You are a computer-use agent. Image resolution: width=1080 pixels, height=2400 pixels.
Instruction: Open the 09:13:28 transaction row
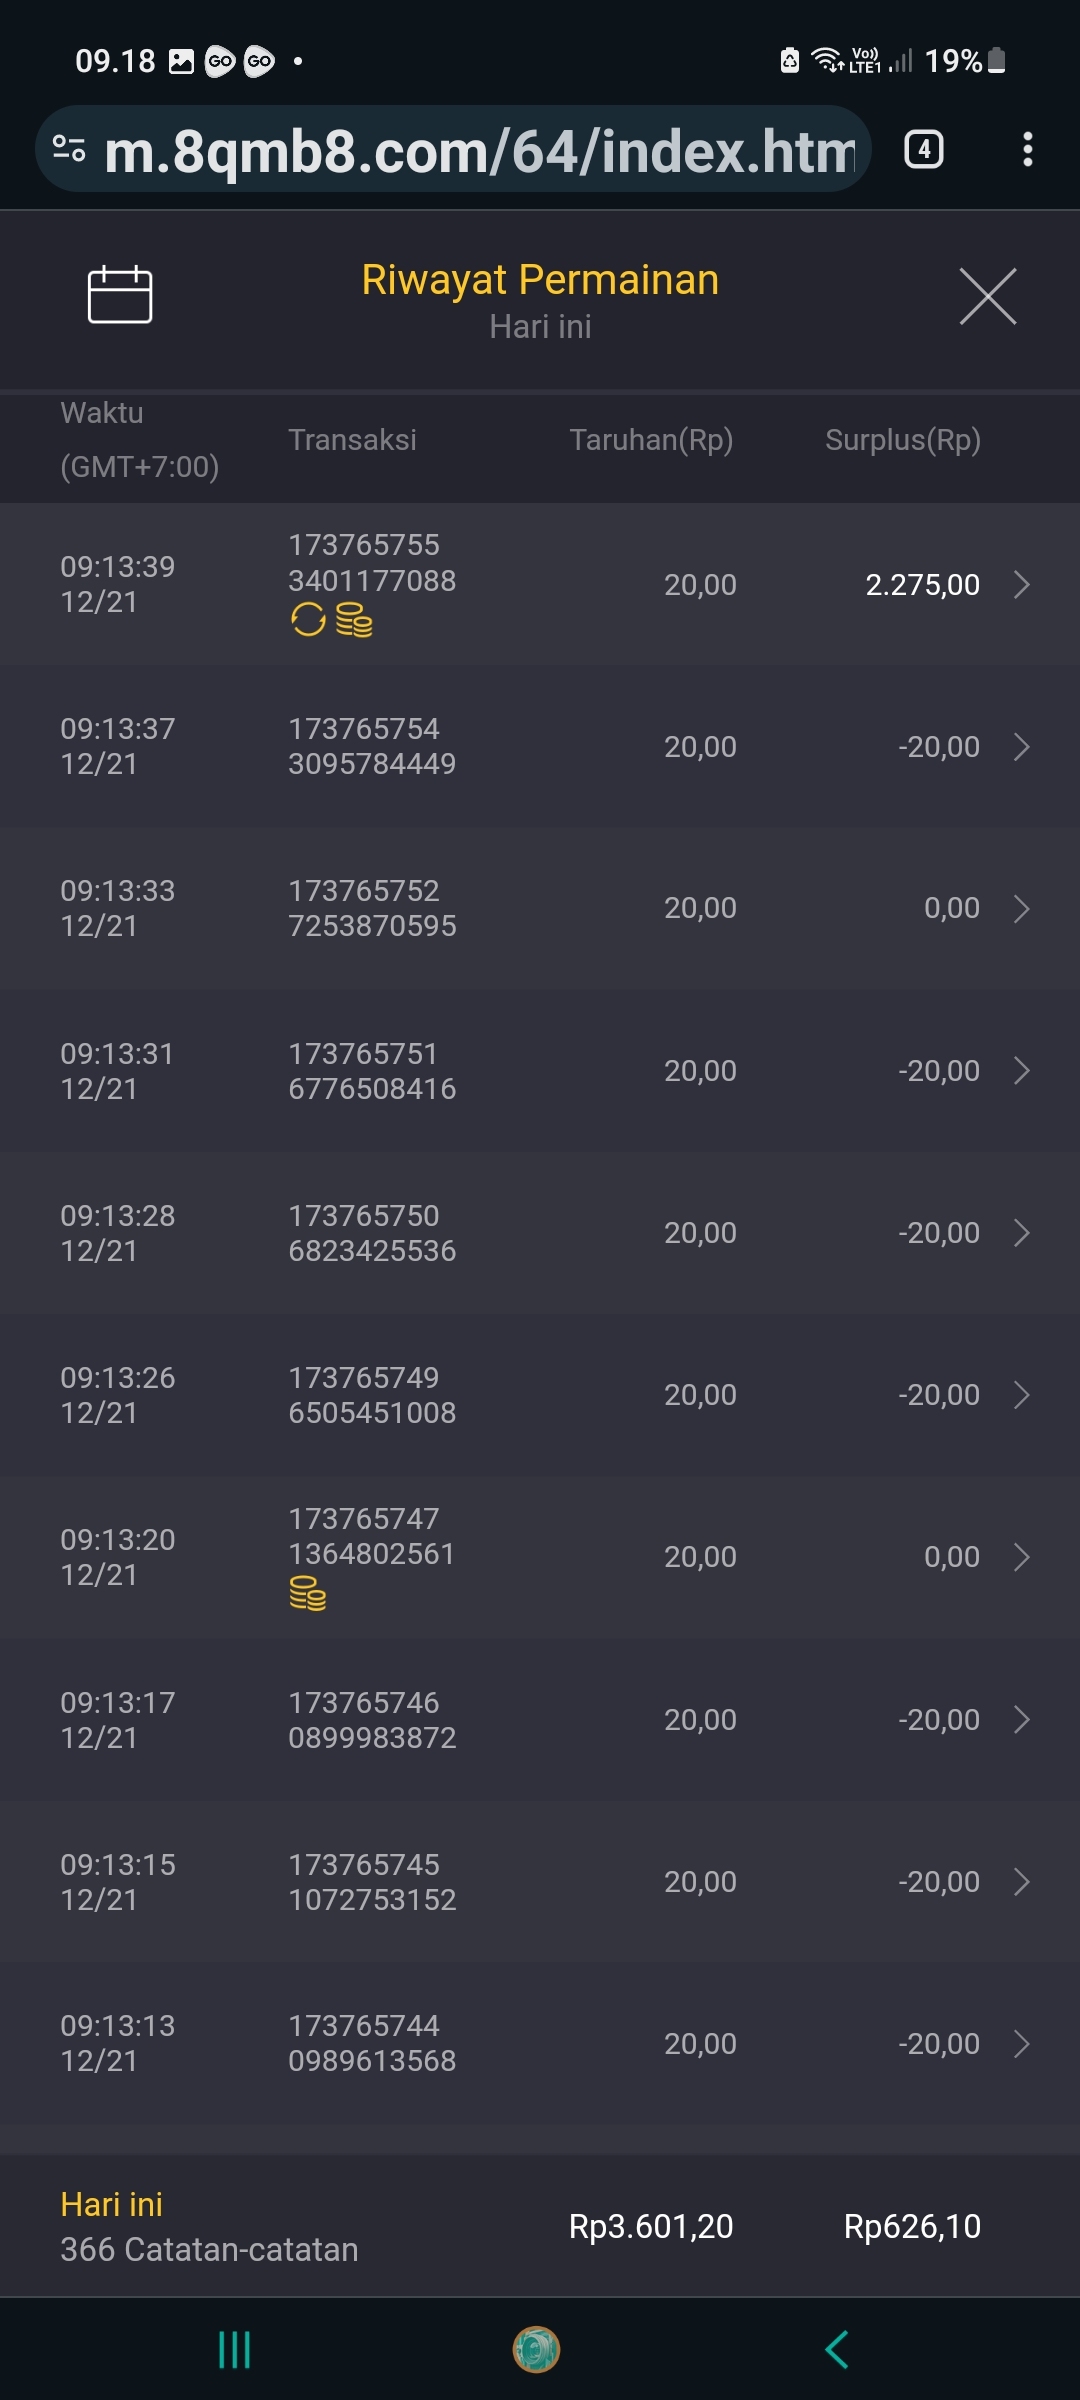pyautogui.click(x=540, y=1233)
